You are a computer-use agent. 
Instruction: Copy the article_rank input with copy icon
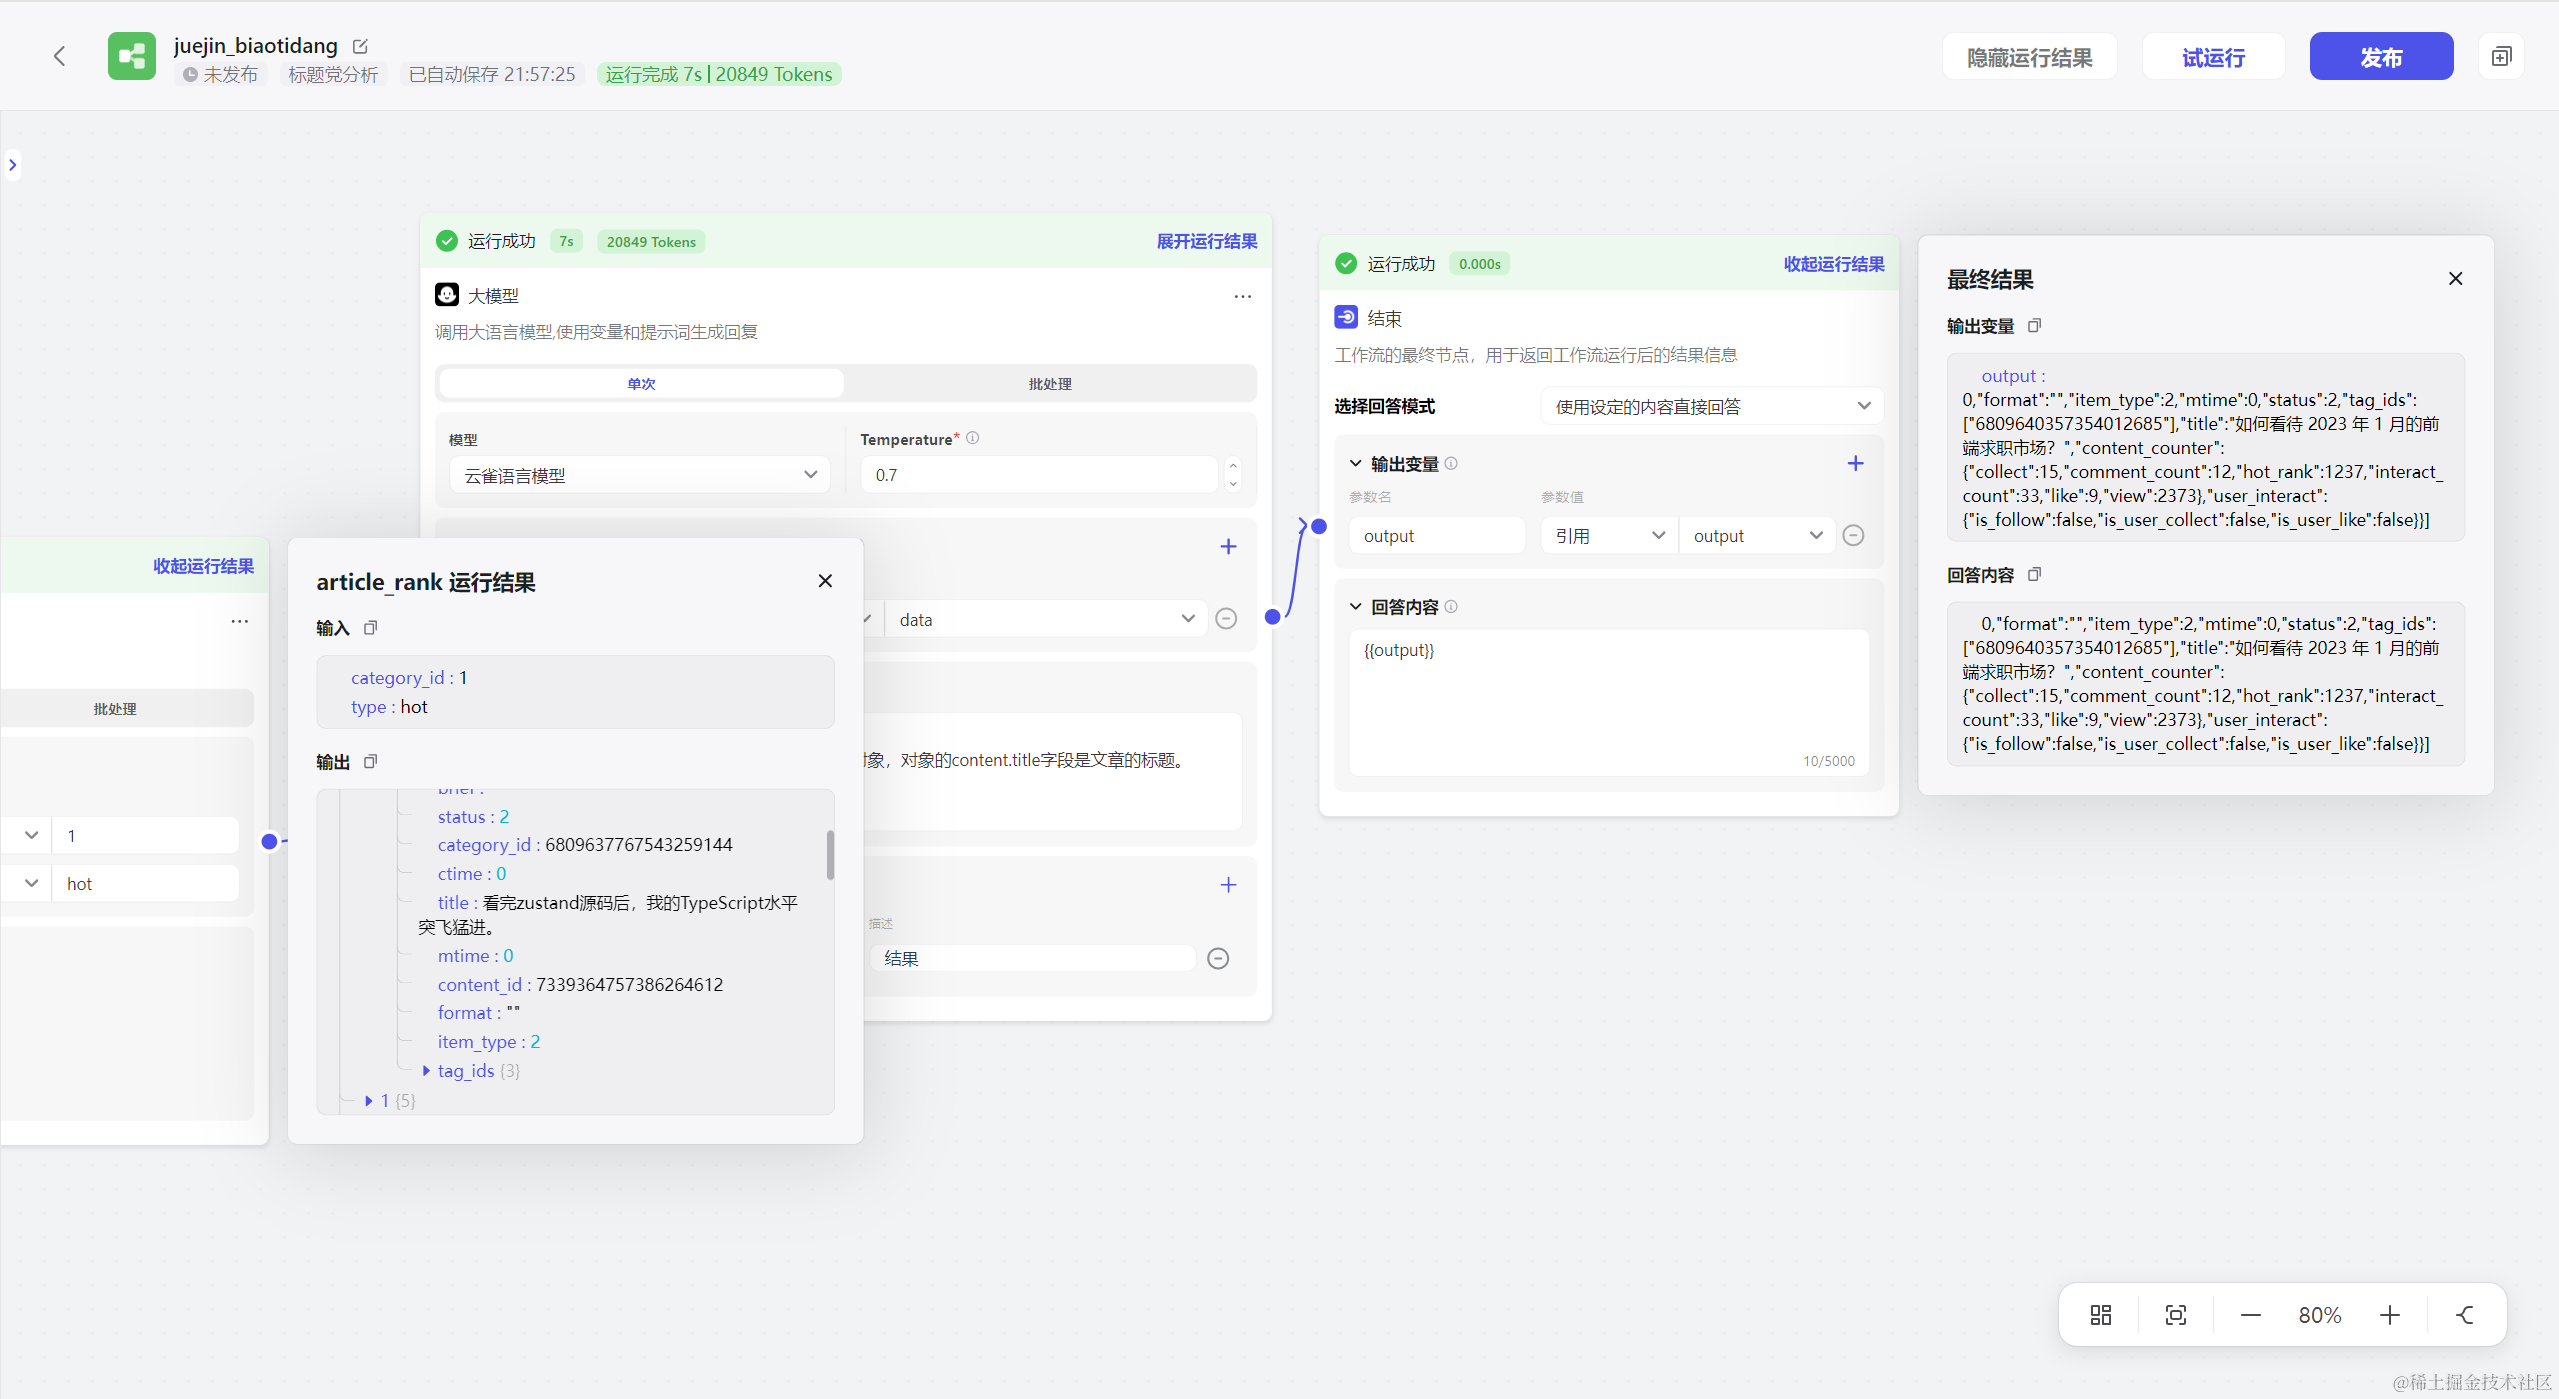click(x=371, y=628)
